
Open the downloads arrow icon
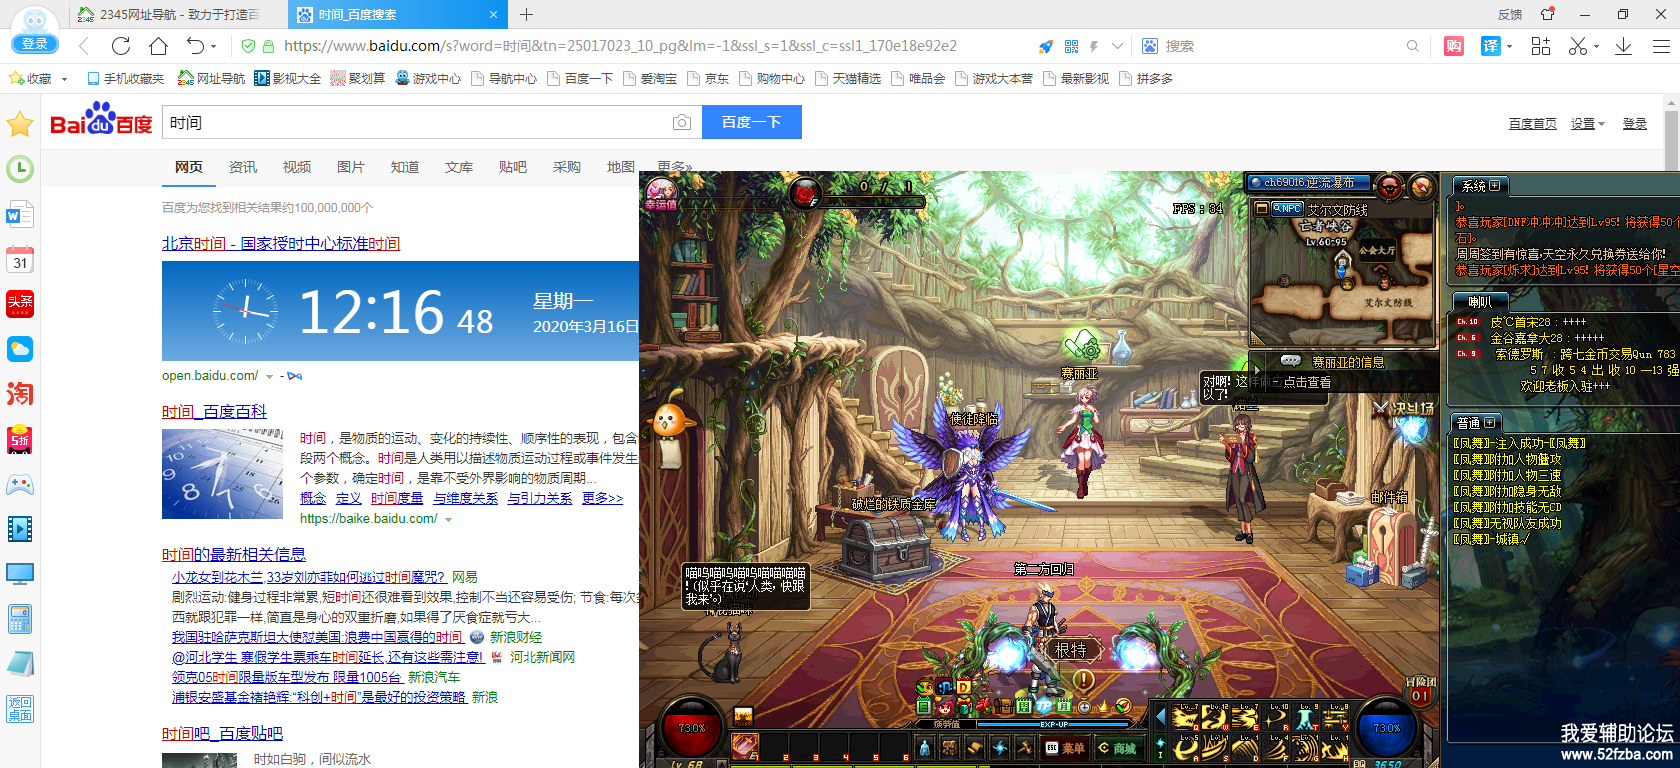(1623, 46)
